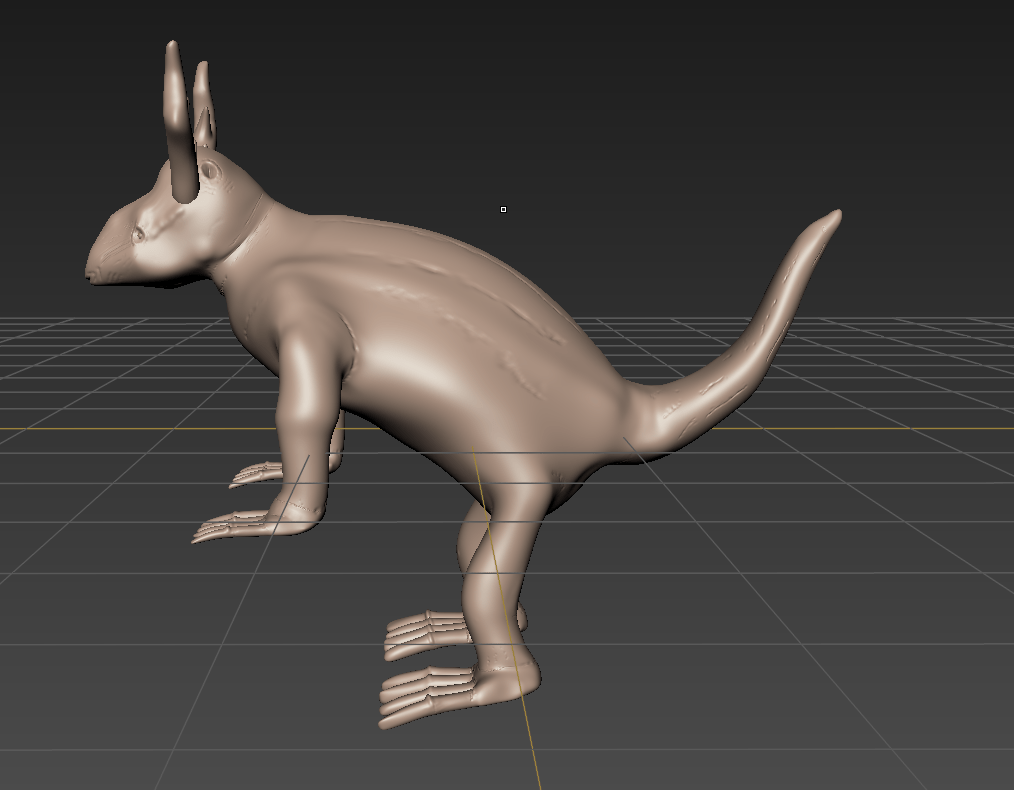Click the middle of the tail
1014x790 pixels.
tap(760, 340)
